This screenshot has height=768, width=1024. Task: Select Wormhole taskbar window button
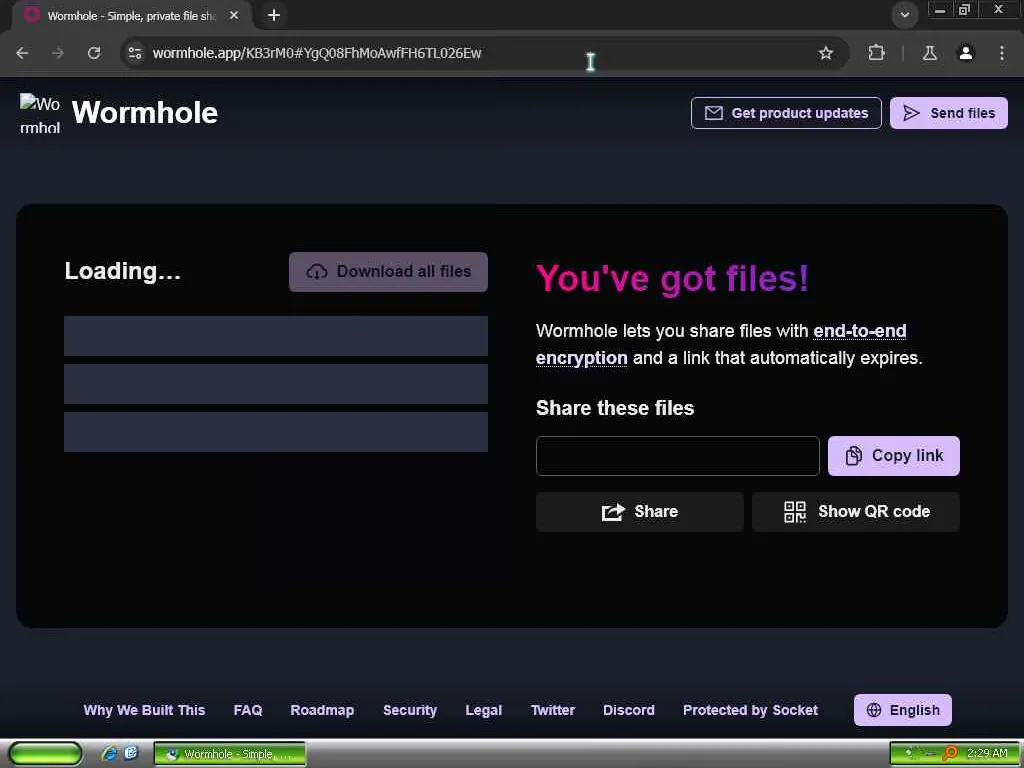230,754
